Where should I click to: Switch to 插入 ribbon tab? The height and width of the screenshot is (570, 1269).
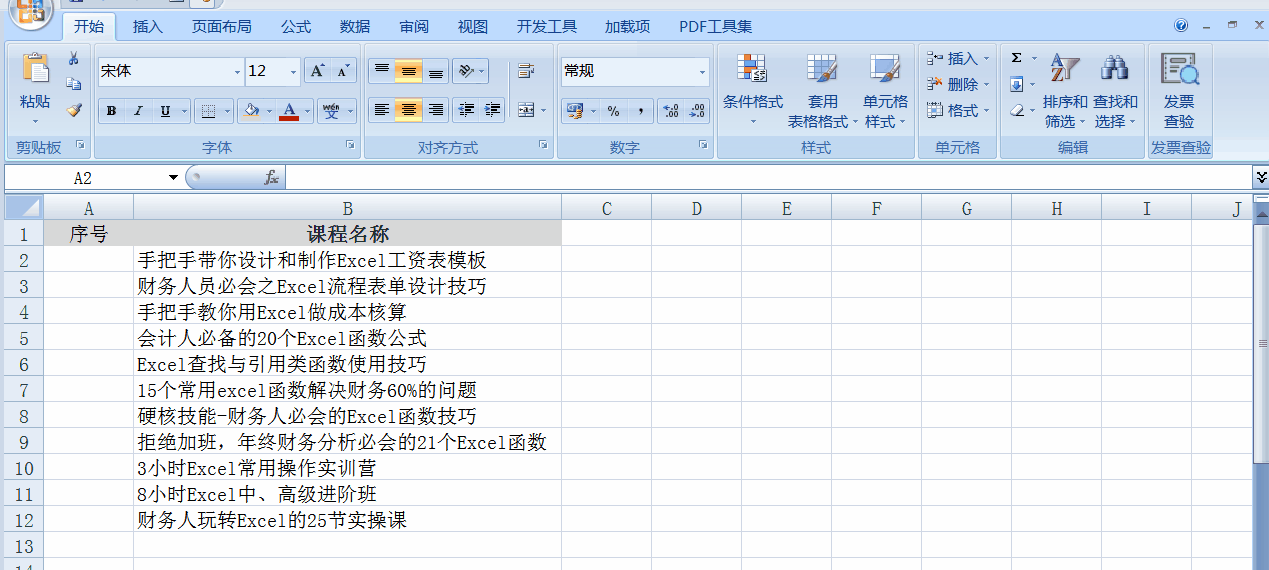point(148,26)
